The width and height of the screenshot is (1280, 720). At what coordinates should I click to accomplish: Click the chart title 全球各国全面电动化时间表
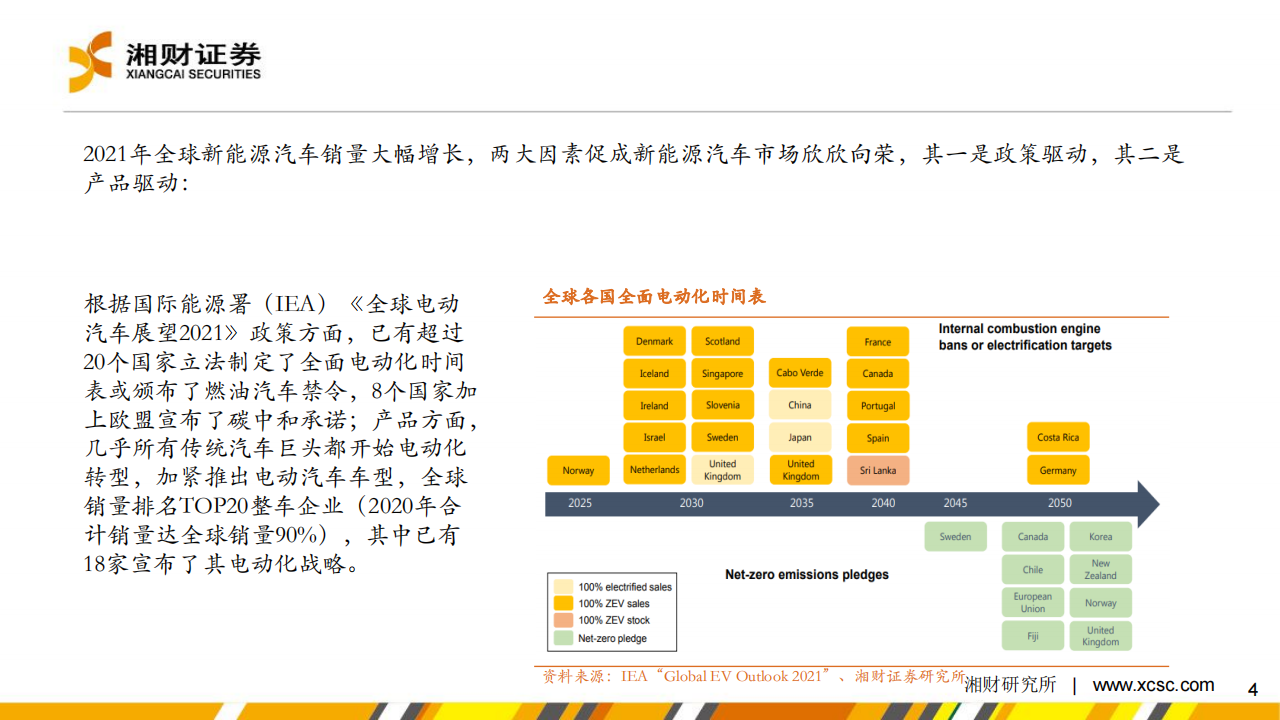click(655, 297)
